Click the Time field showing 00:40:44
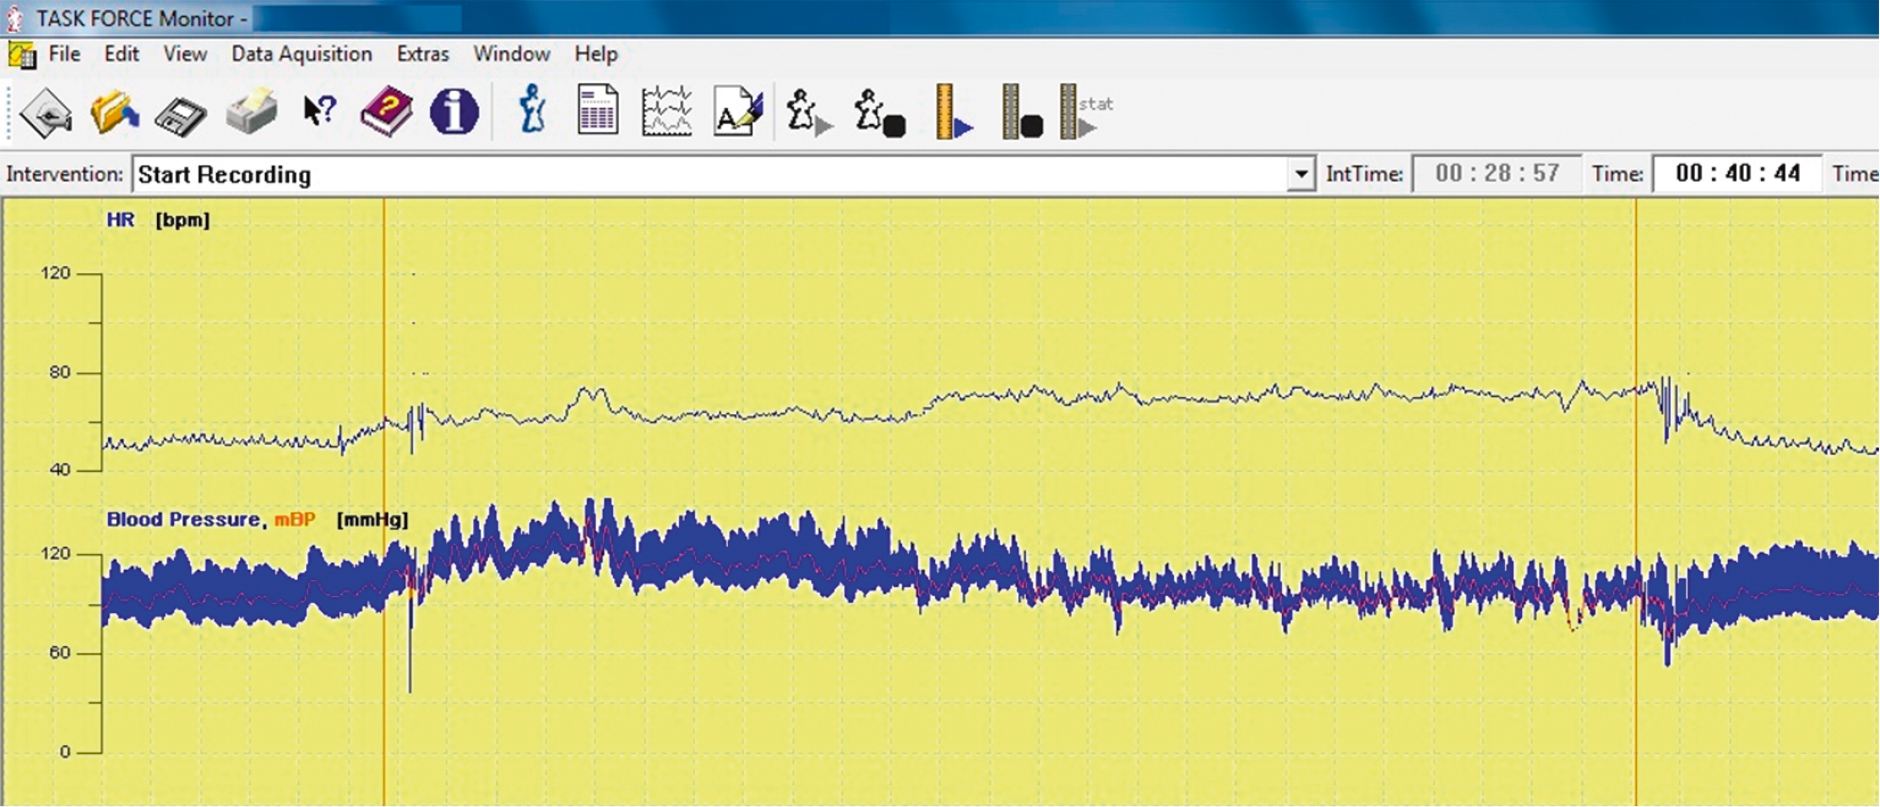This screenshot has height=807, width=1880. tap(1737, 174)
